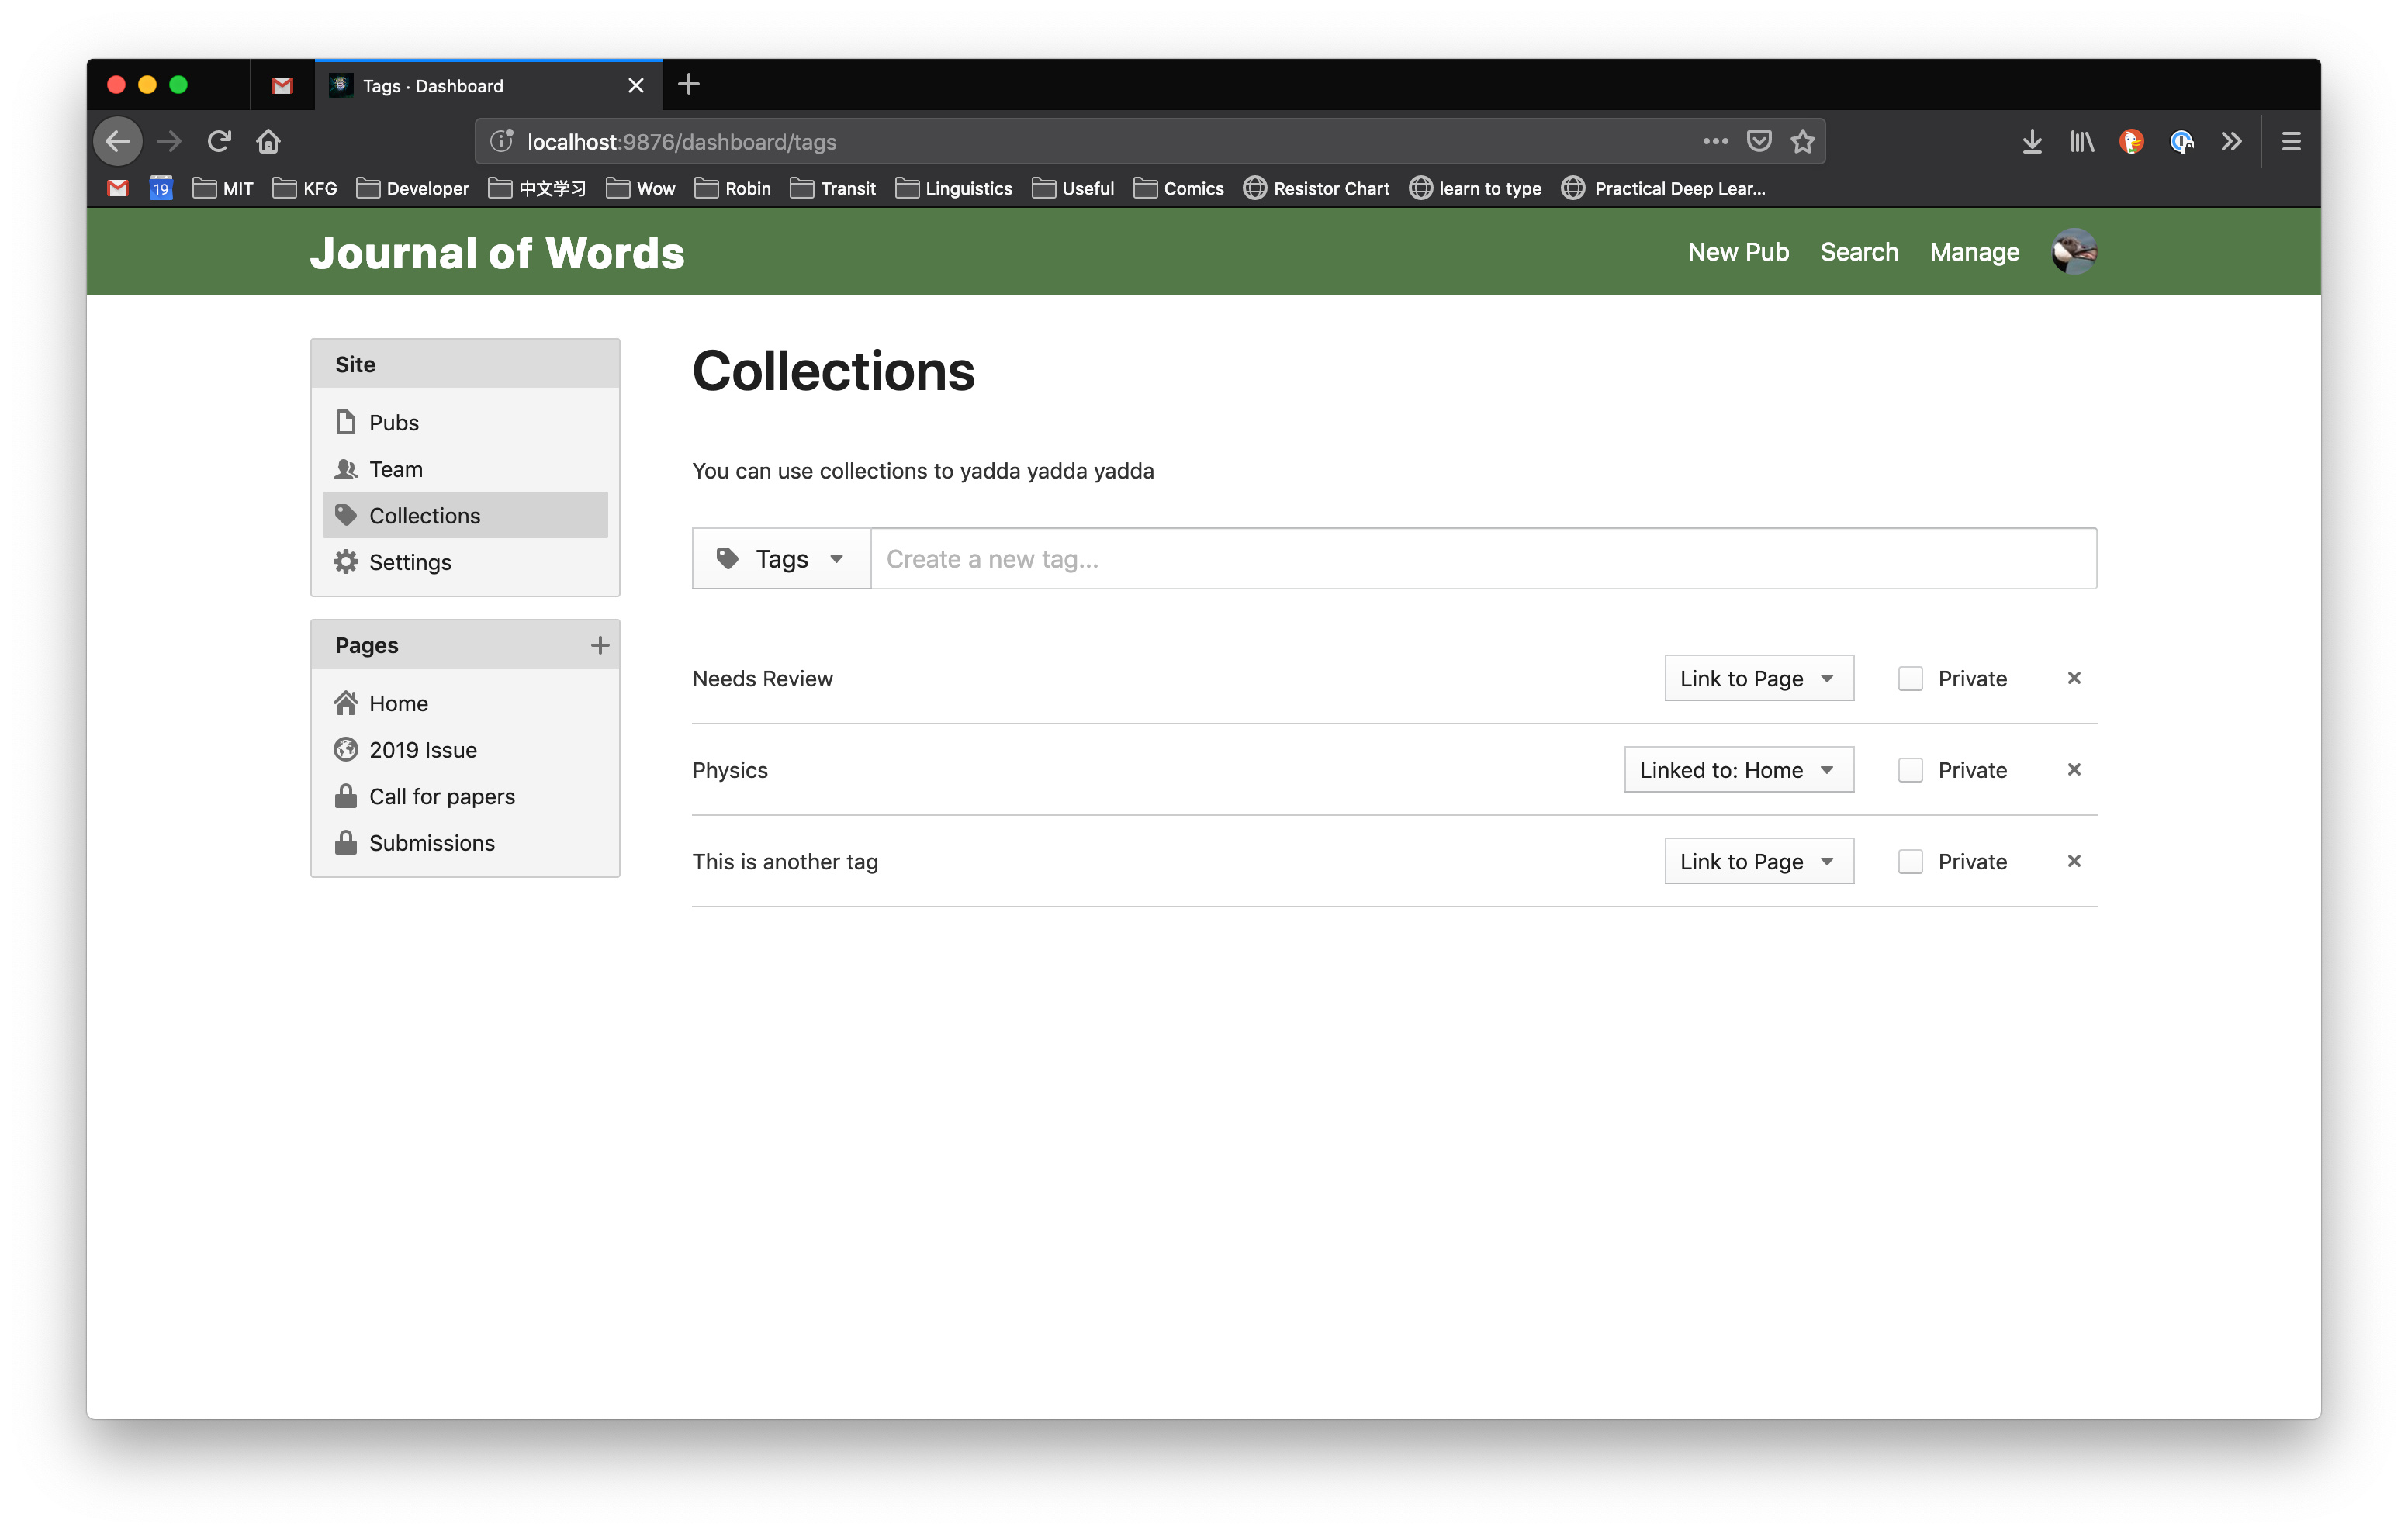Open the 中文学习 bookmarks folder
Screen dimensions: 2408x1534
click(536, 188)
